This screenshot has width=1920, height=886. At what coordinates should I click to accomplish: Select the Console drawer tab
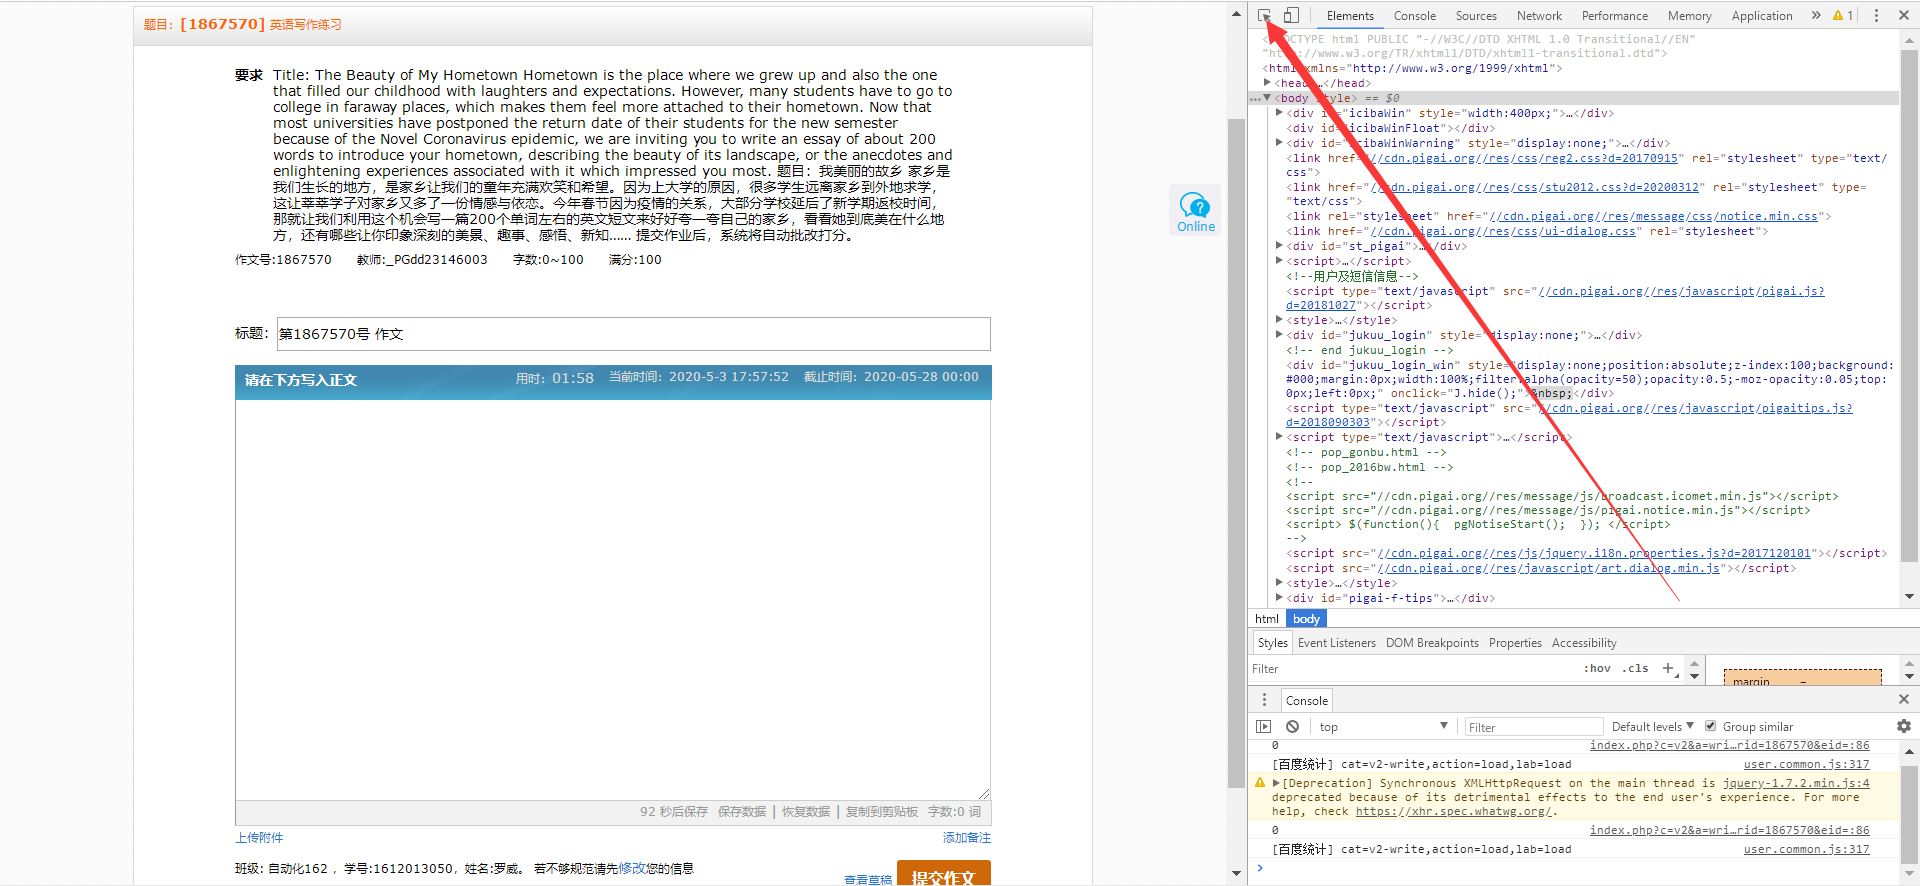tap(1307, 700)
